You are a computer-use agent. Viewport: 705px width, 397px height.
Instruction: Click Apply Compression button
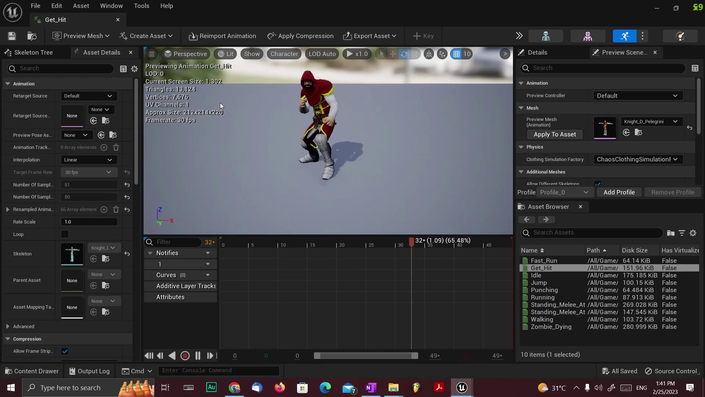pos(300,36)
